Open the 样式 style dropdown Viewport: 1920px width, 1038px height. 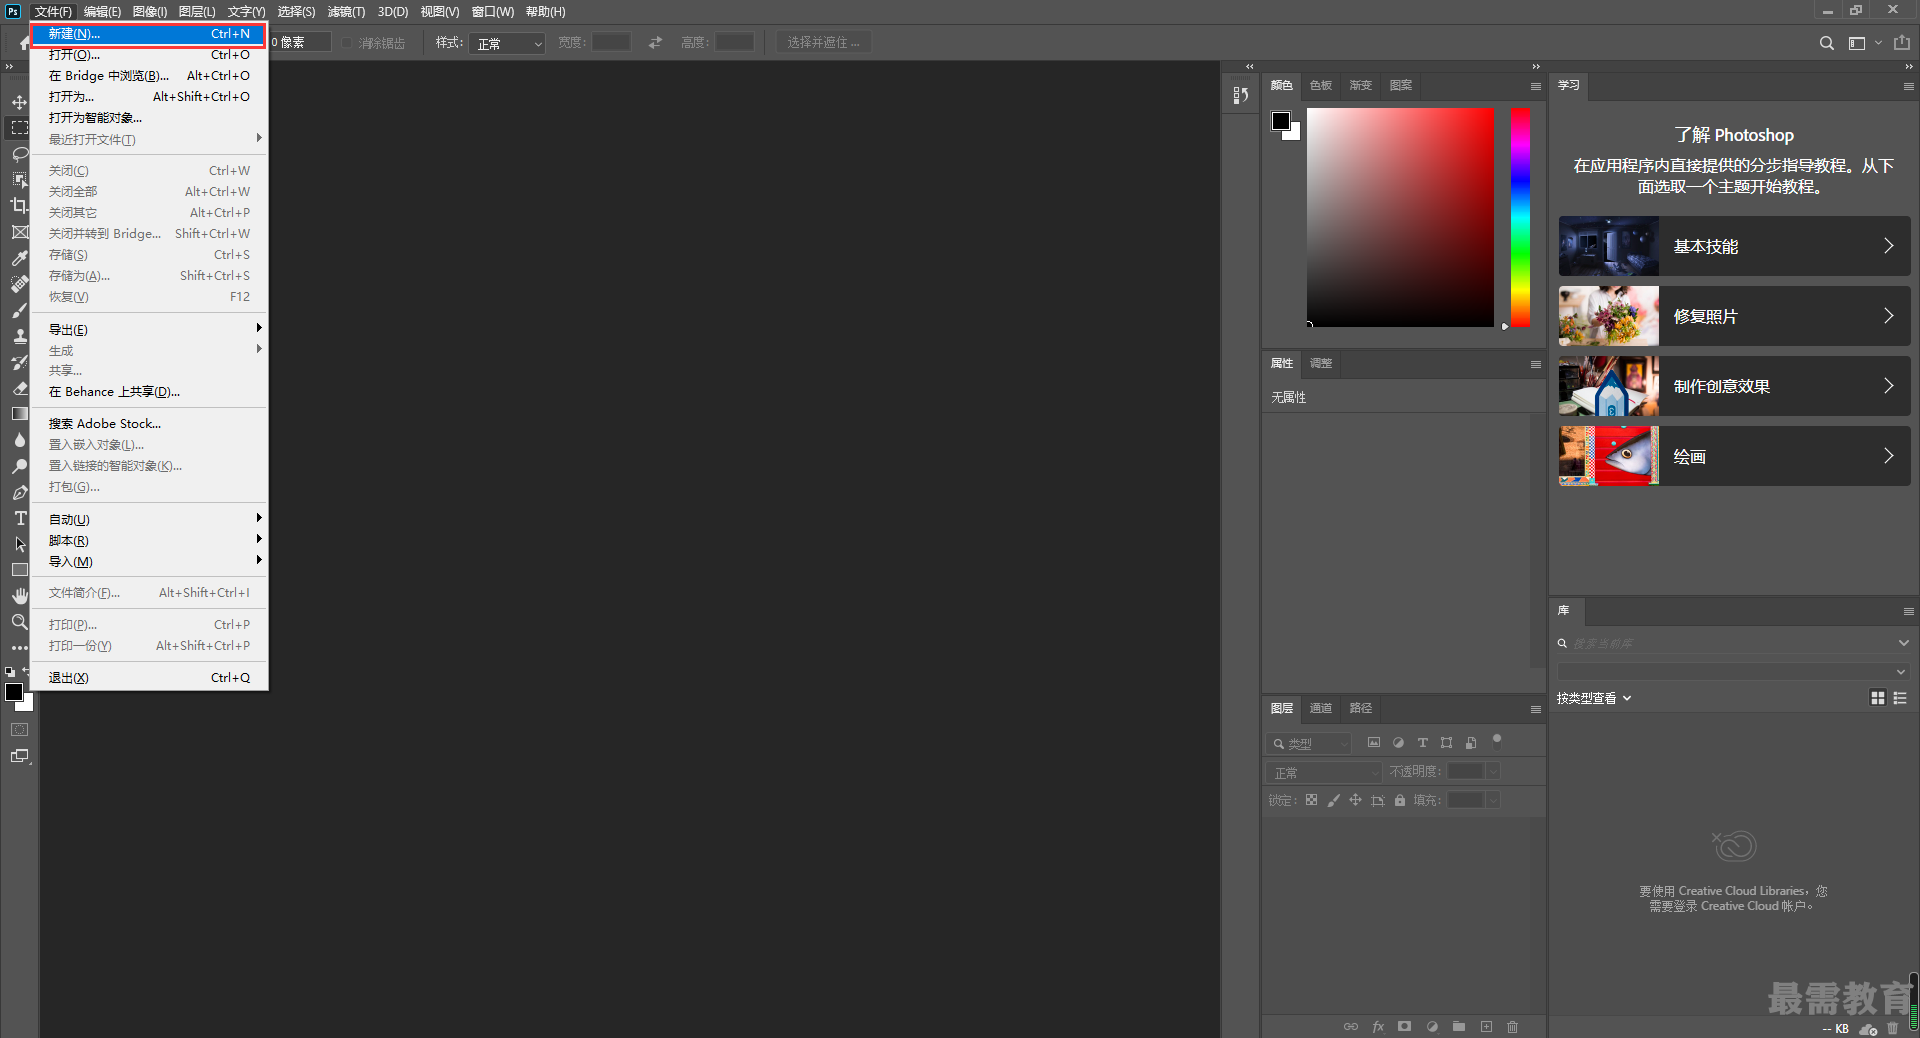[x=507, y=43]
